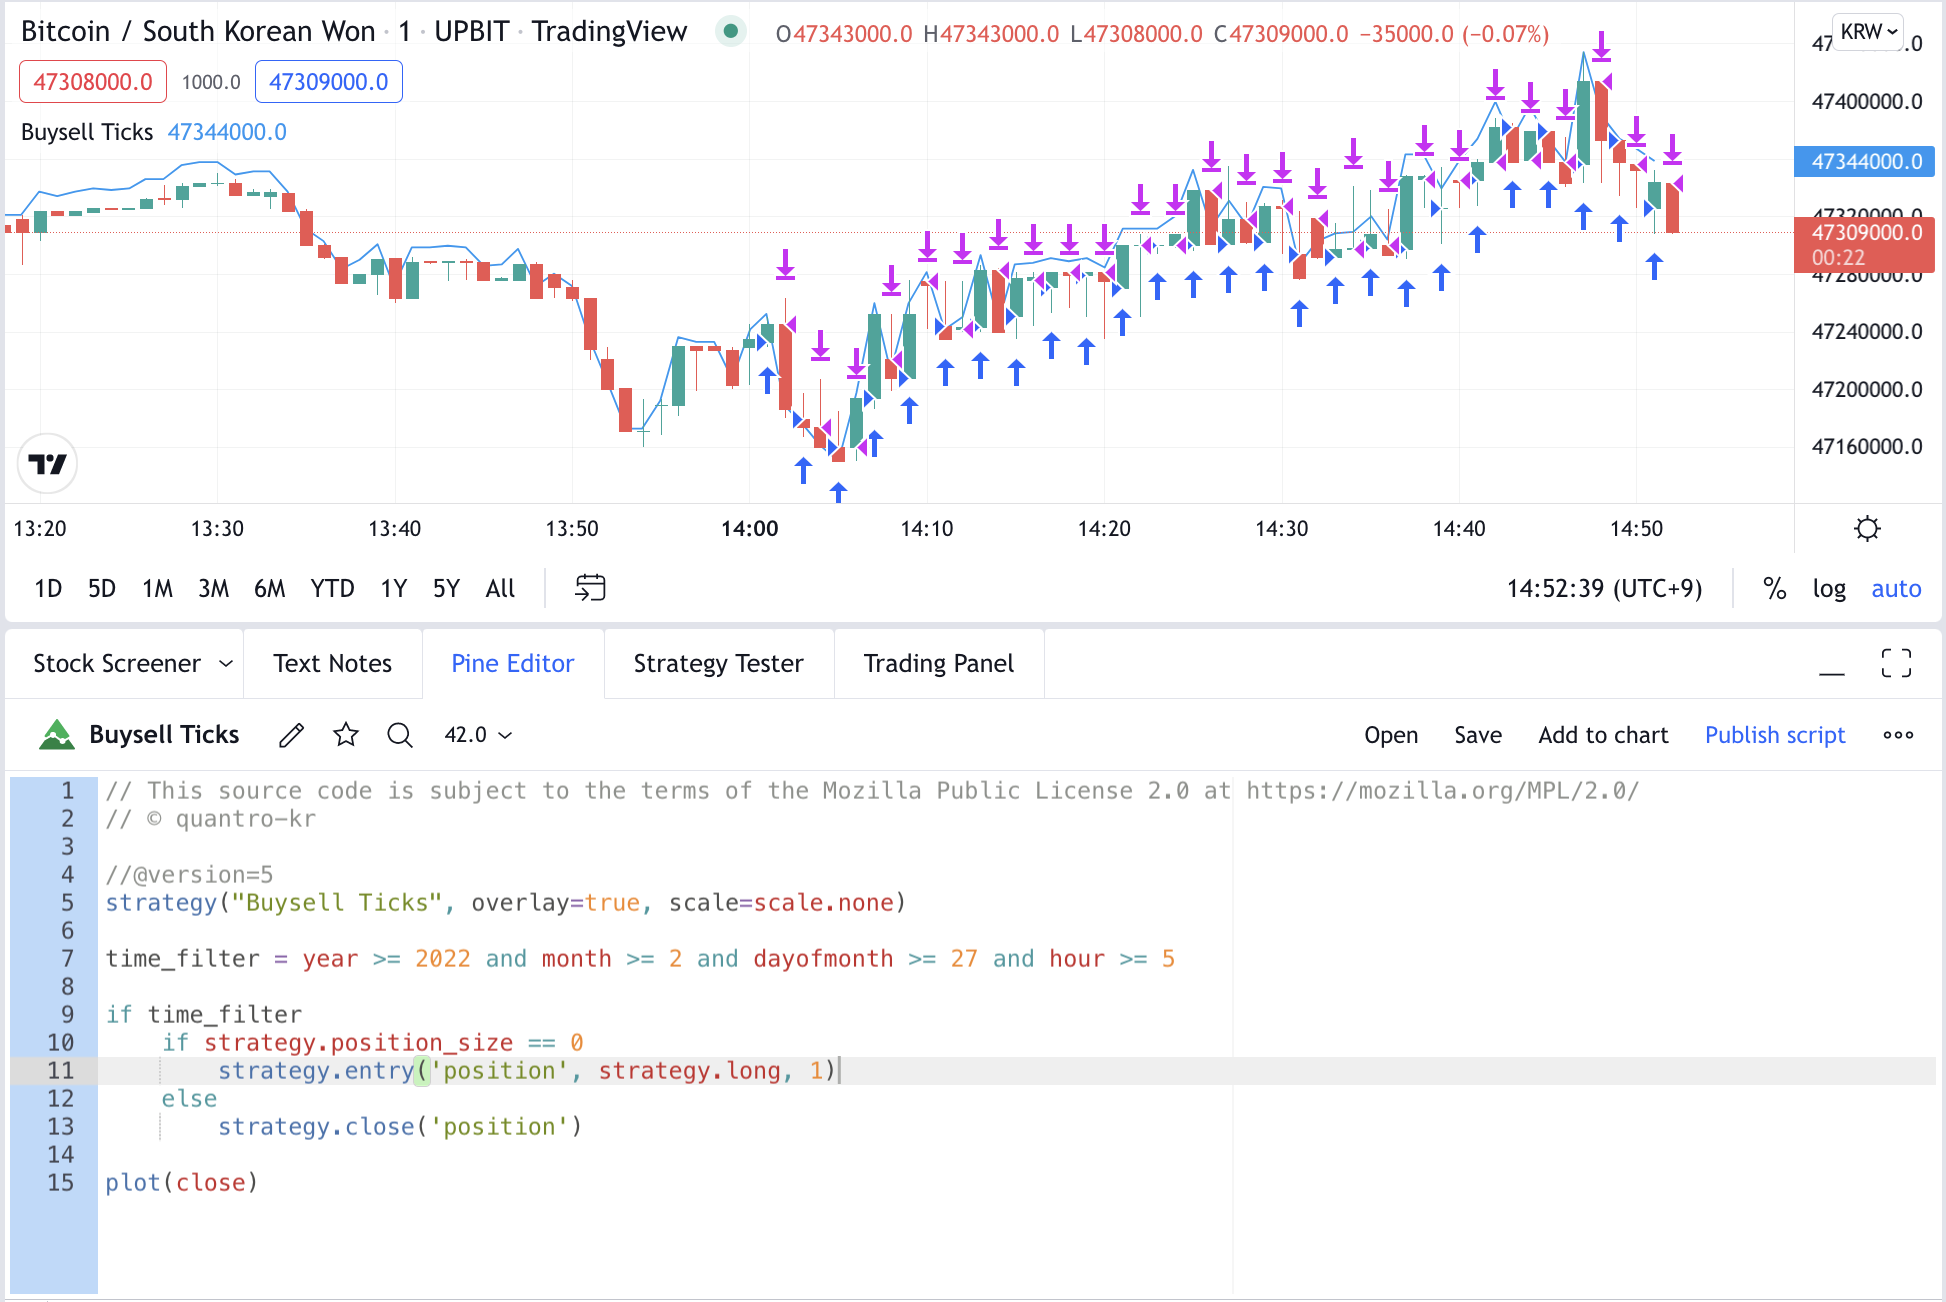This screenshot has height=1302, width=1946.
Task: Open the KRW currency dropdown
Action: [1868, 32]
